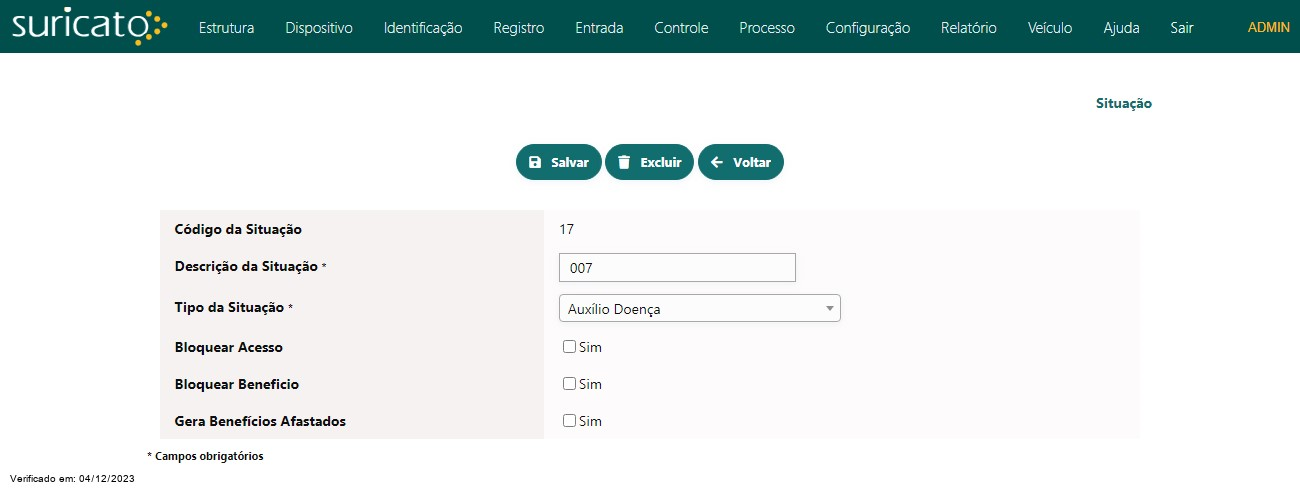Screen dimensions: 1300x493
Task: Save the record with Salvar button
Action: (558, 162)
